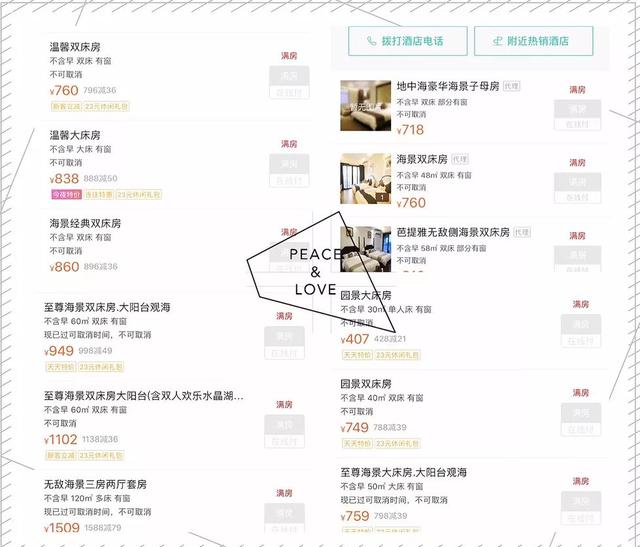Image resolution: width=640 pixels, height=547 pixels.
Task: Select the 海景经典双床房 room title
Action: click(x=85, y=223)
